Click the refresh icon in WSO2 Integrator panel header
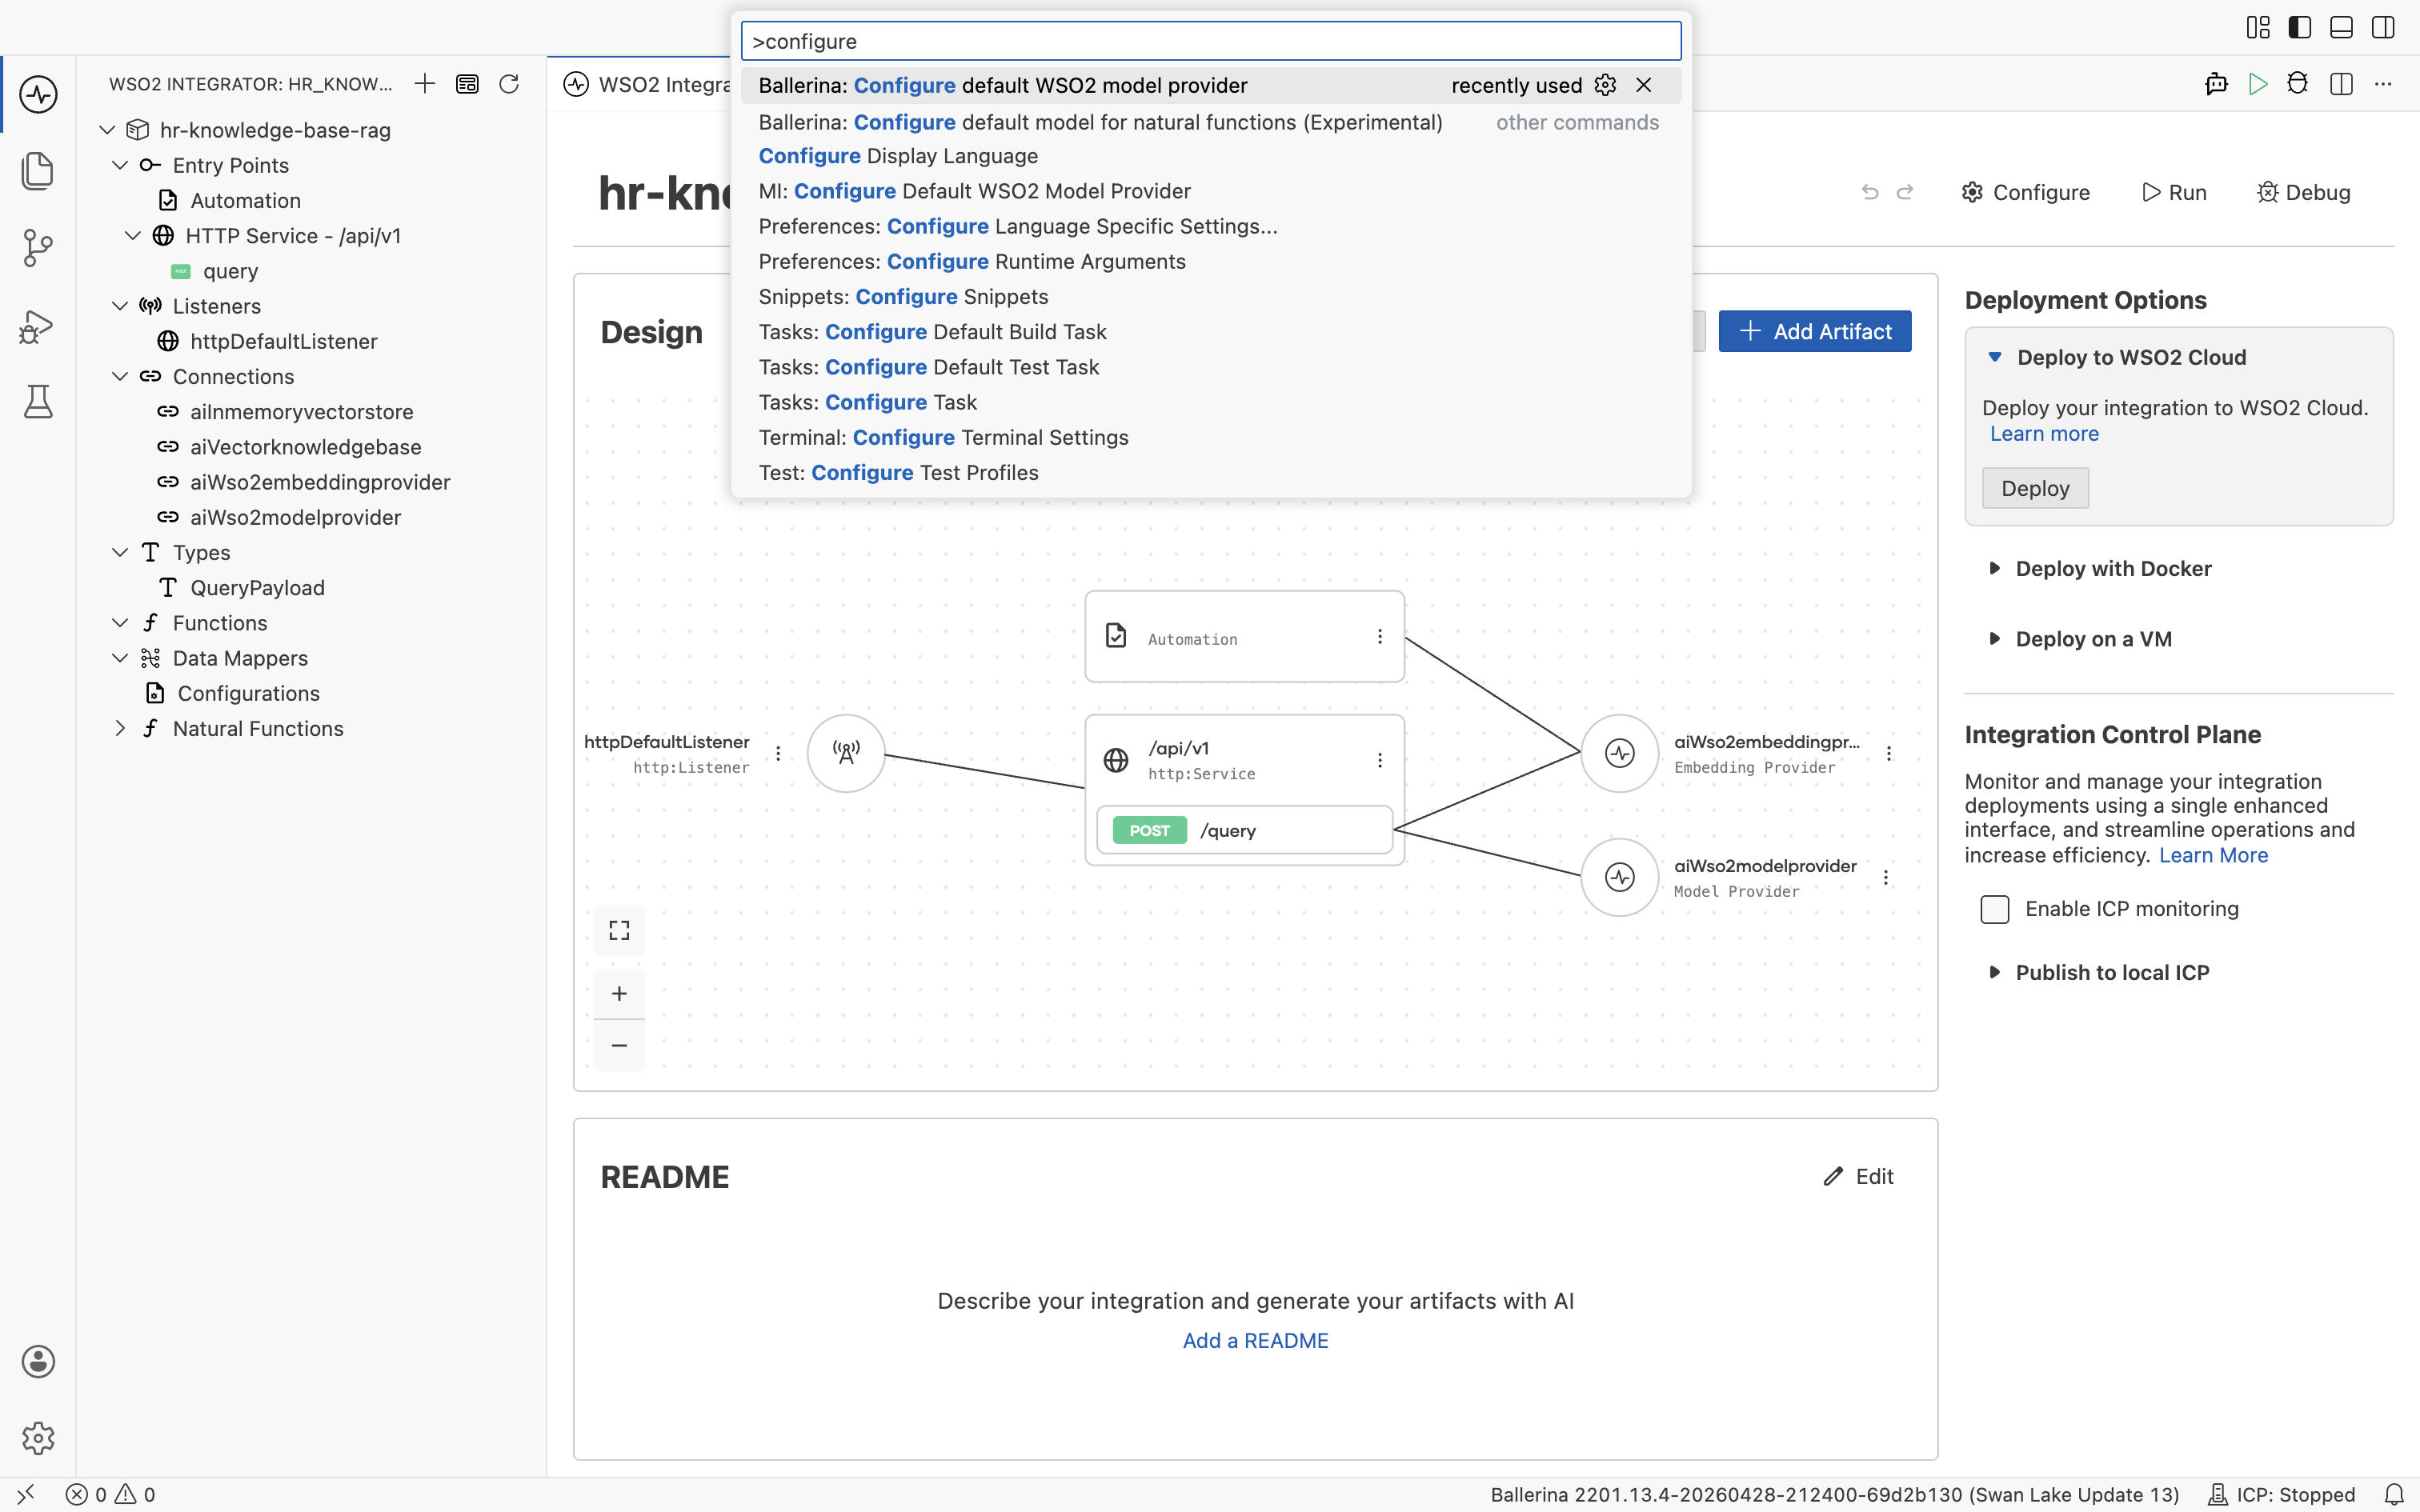Image resolution: width=2420 pixels, height=1512 pixels. coord(509,84)
